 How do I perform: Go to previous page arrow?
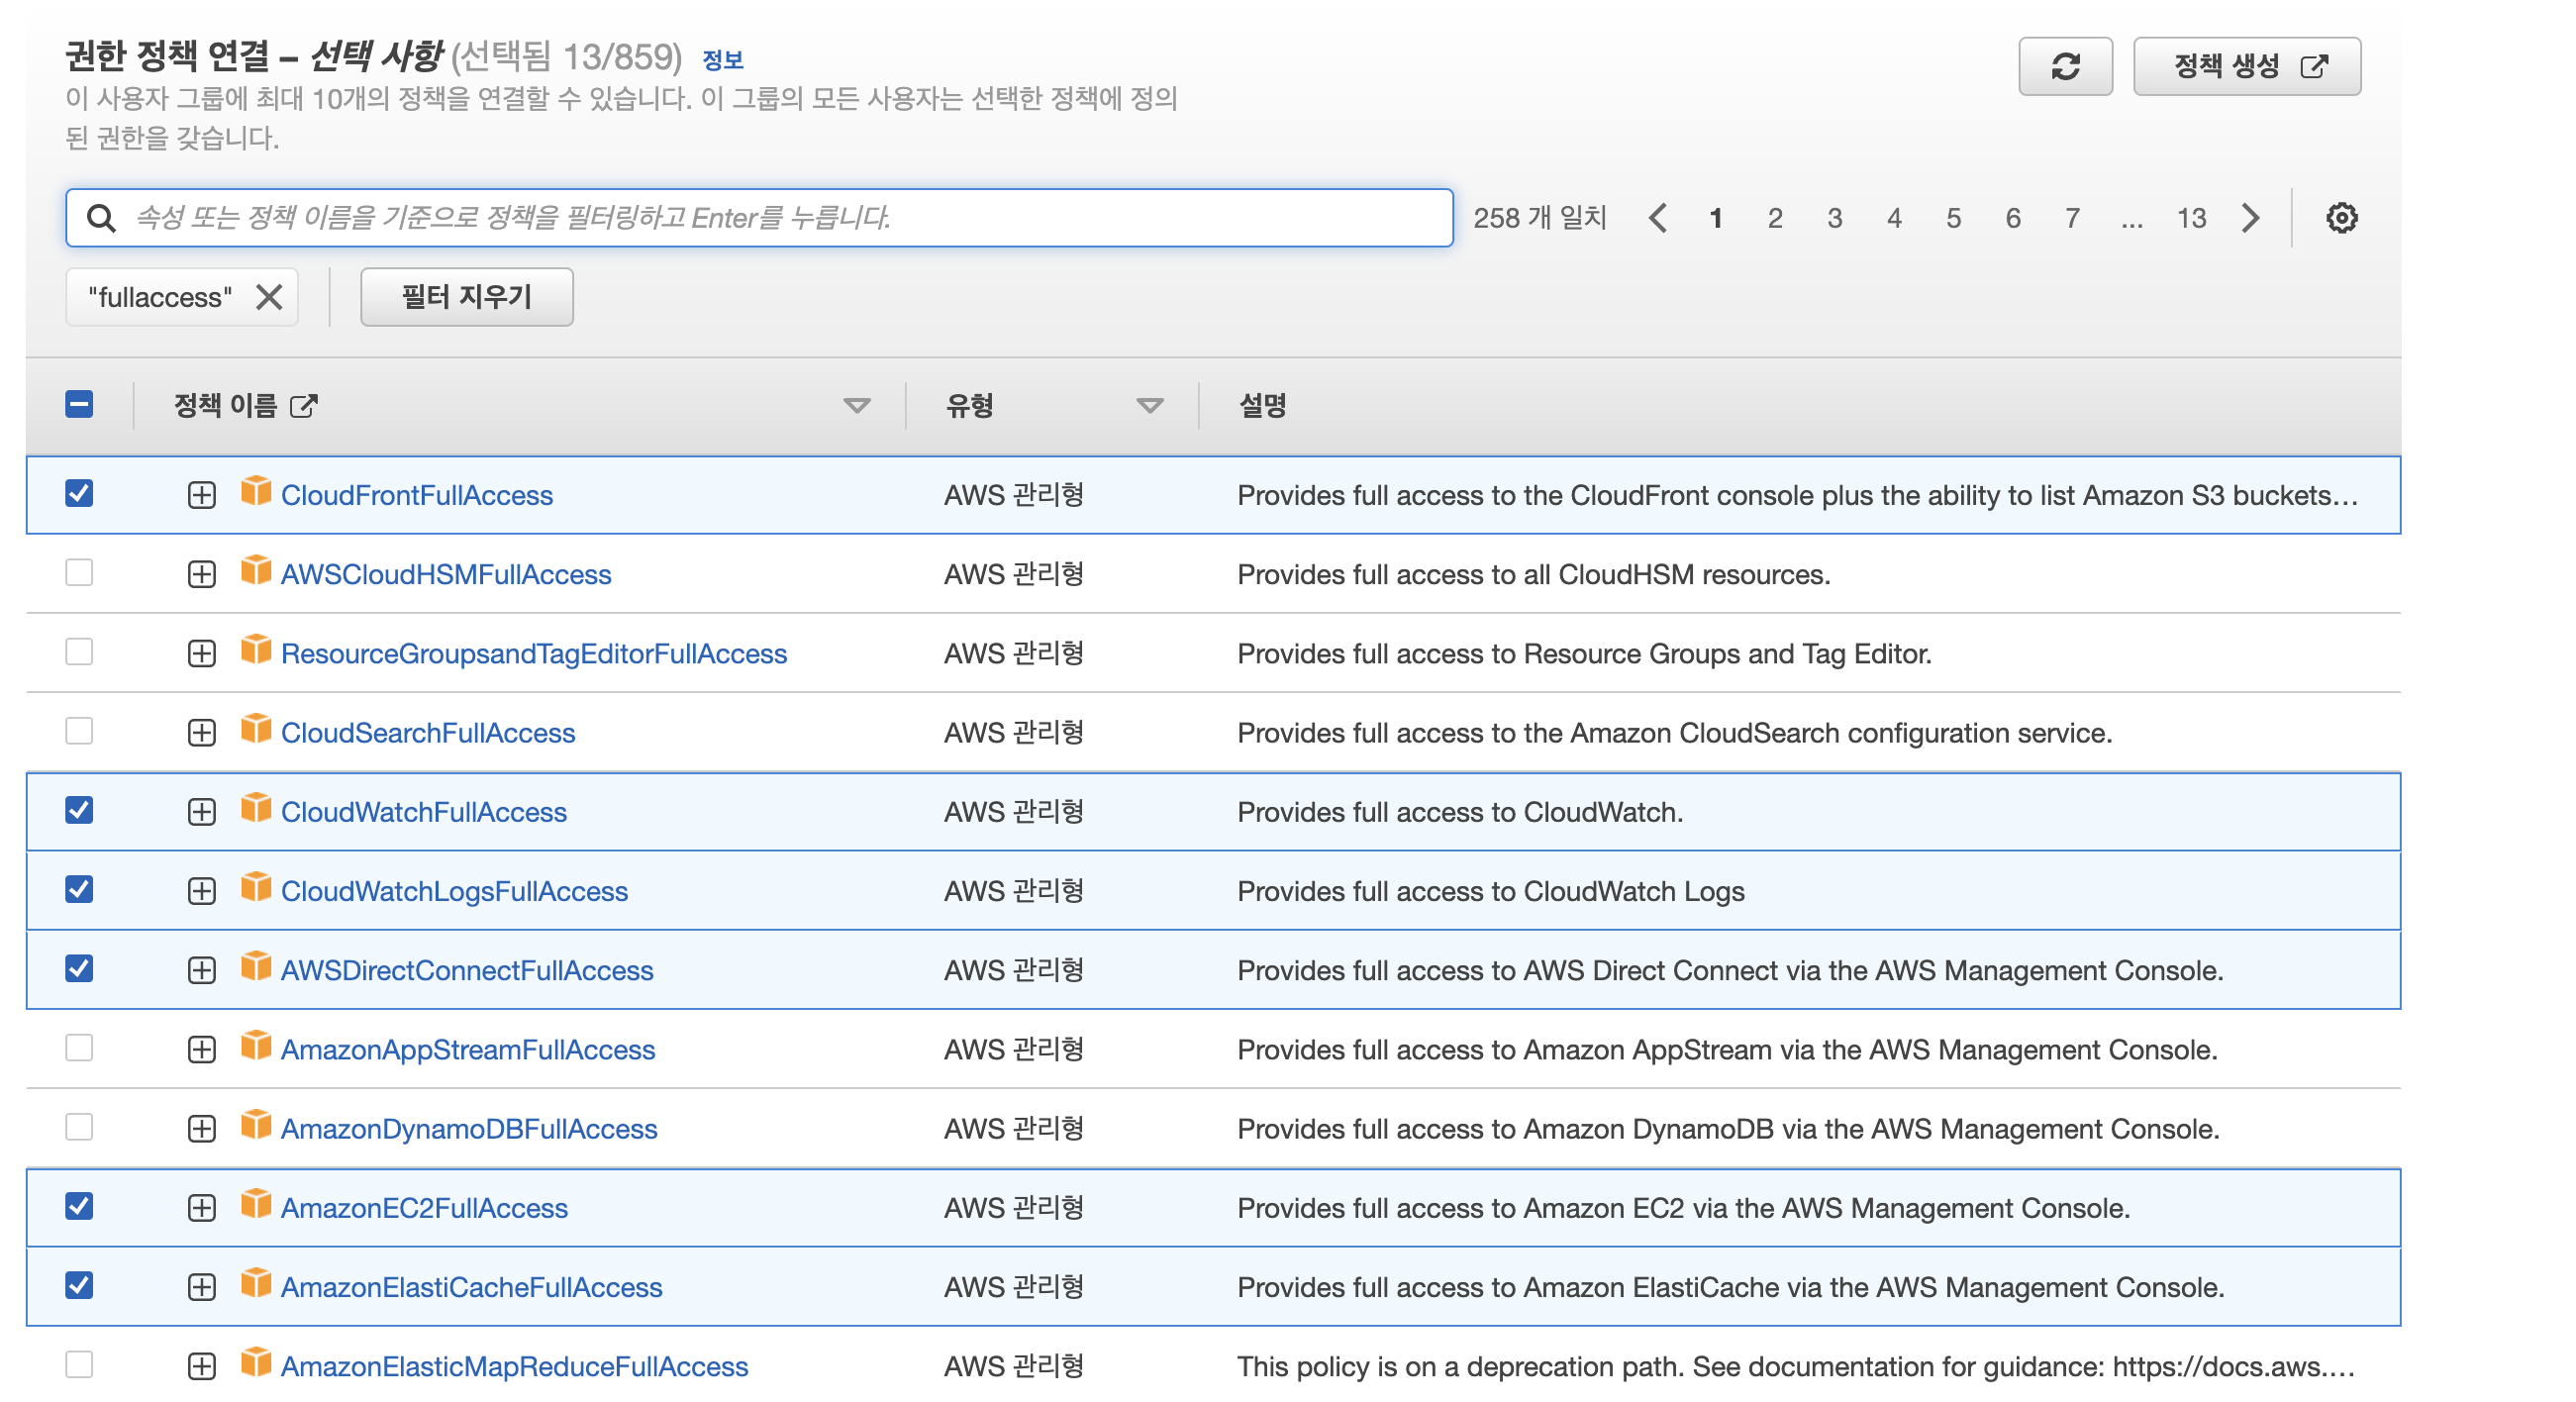pos(1657,218)
